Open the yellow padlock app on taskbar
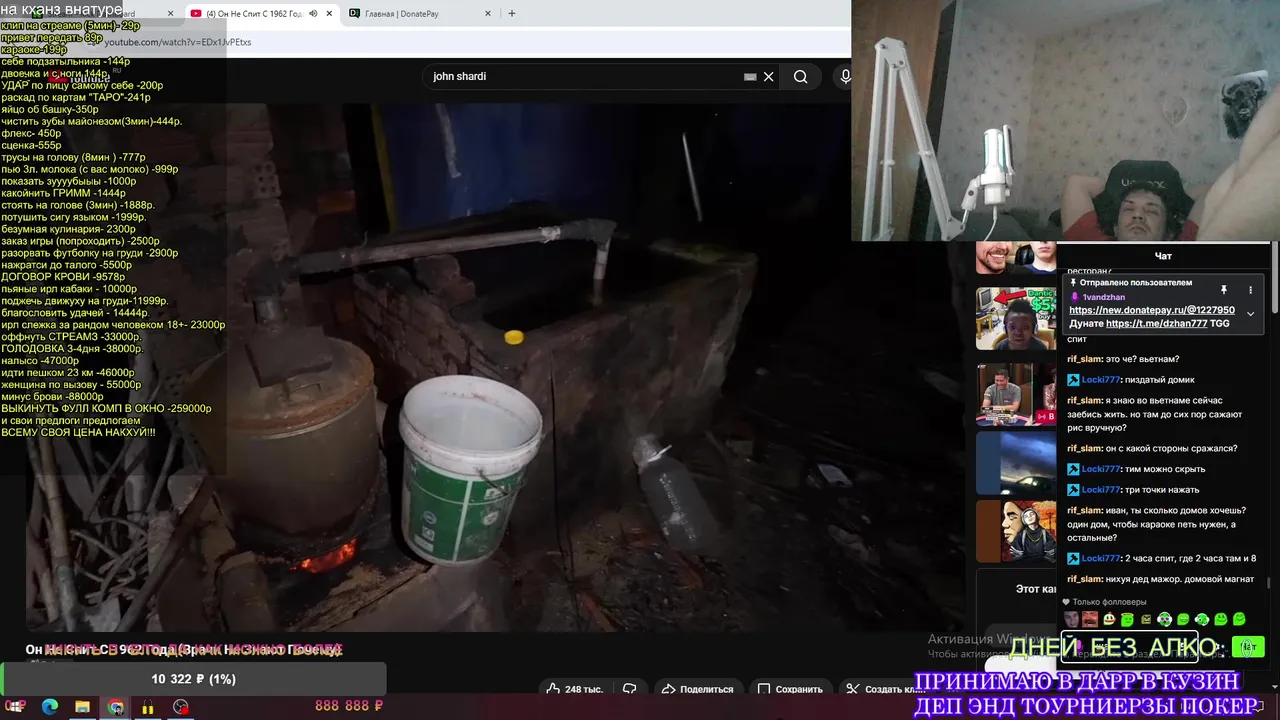The image size is (1280, 720). click(x=148, y=707)
